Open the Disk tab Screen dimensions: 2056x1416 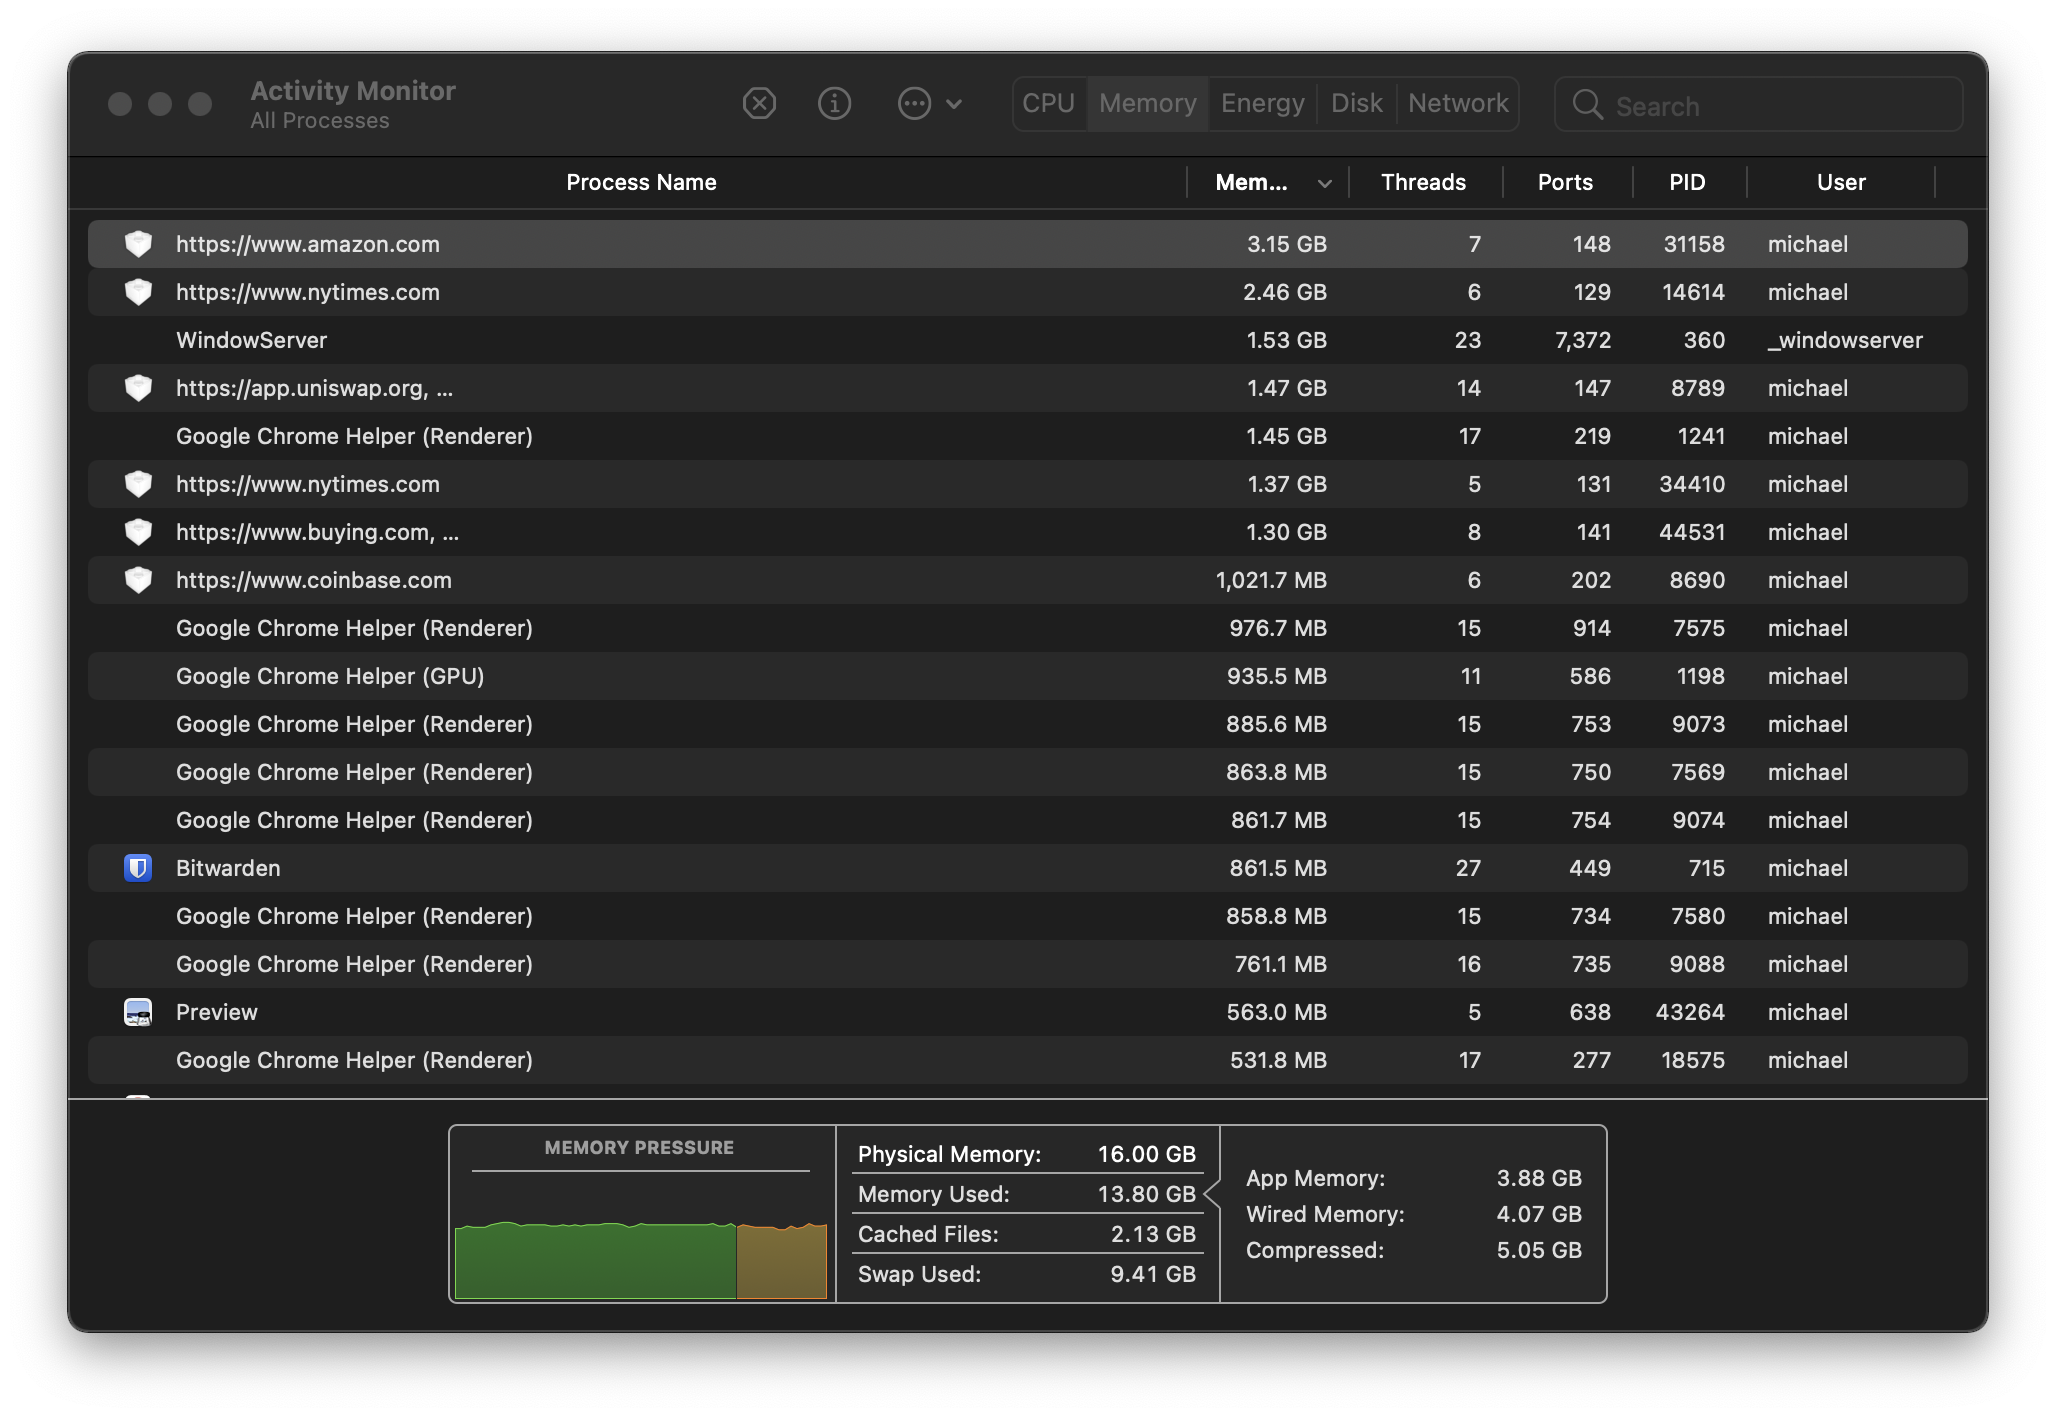pos(1356,103)
